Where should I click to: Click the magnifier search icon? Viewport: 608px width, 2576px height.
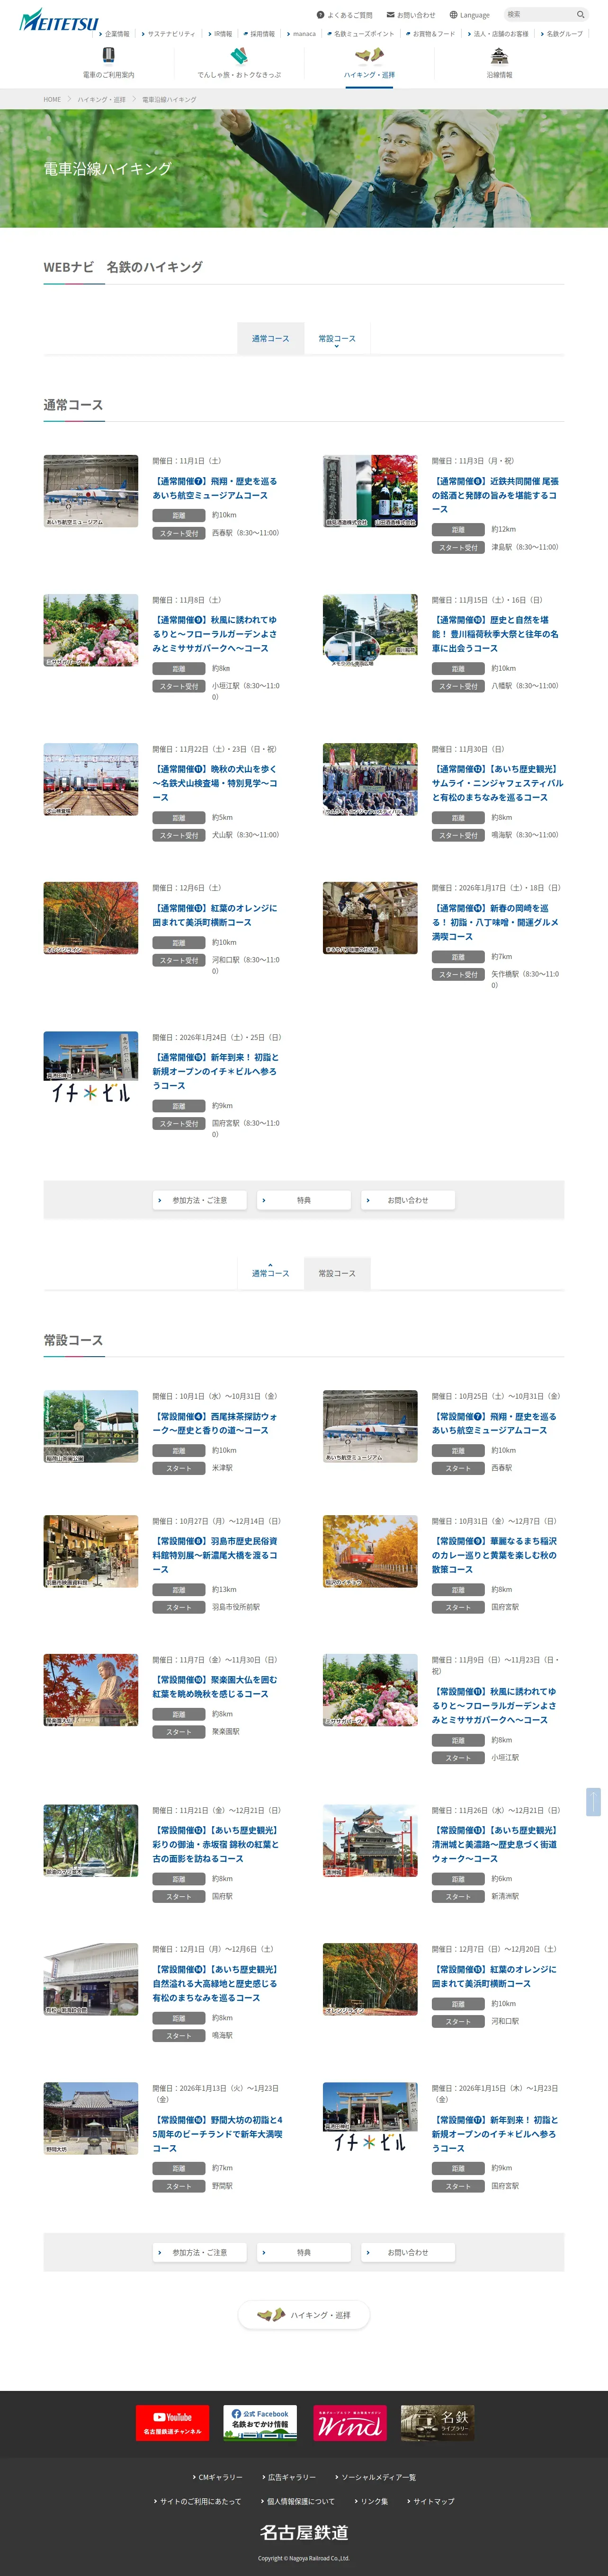[580, 15]
